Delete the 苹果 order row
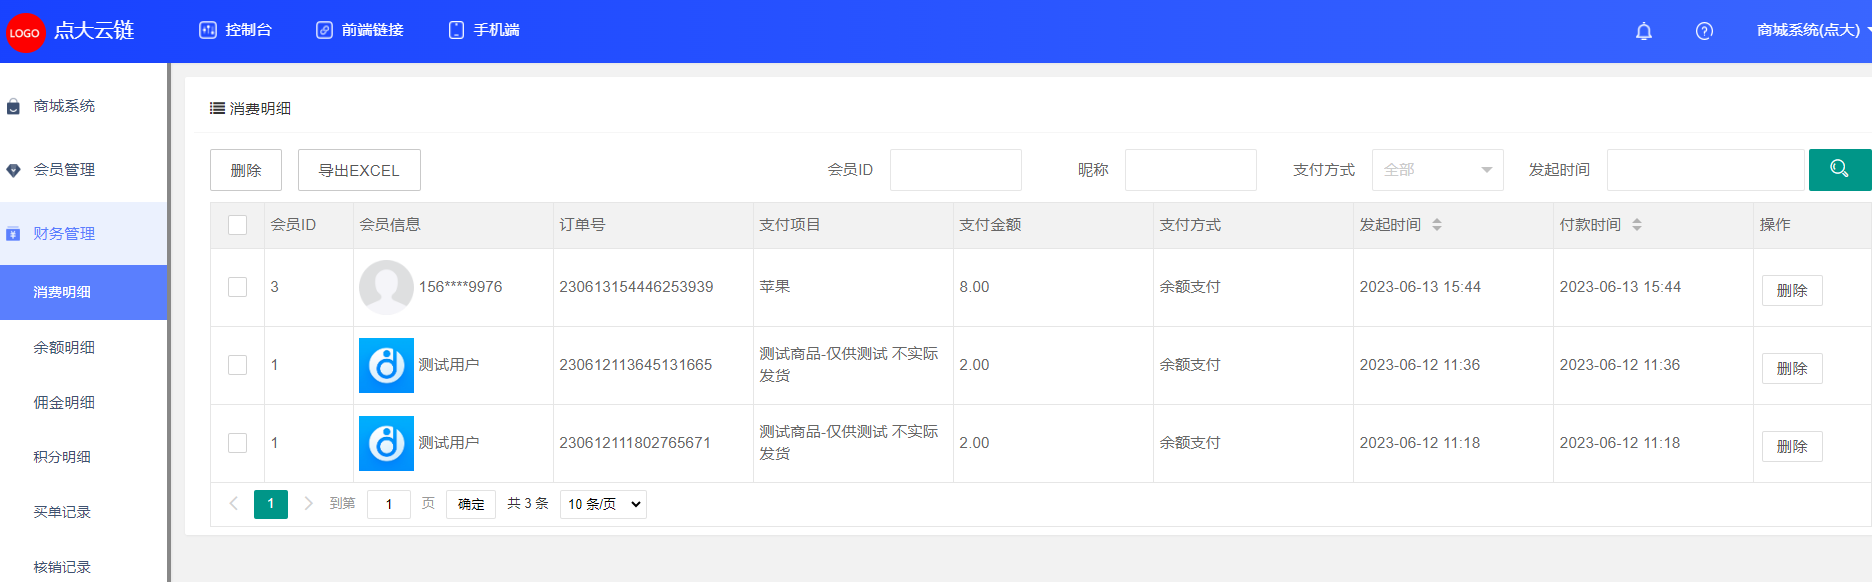This screenshot has width=1872, height=582. pyautogui.click(x=1792, y=290)
